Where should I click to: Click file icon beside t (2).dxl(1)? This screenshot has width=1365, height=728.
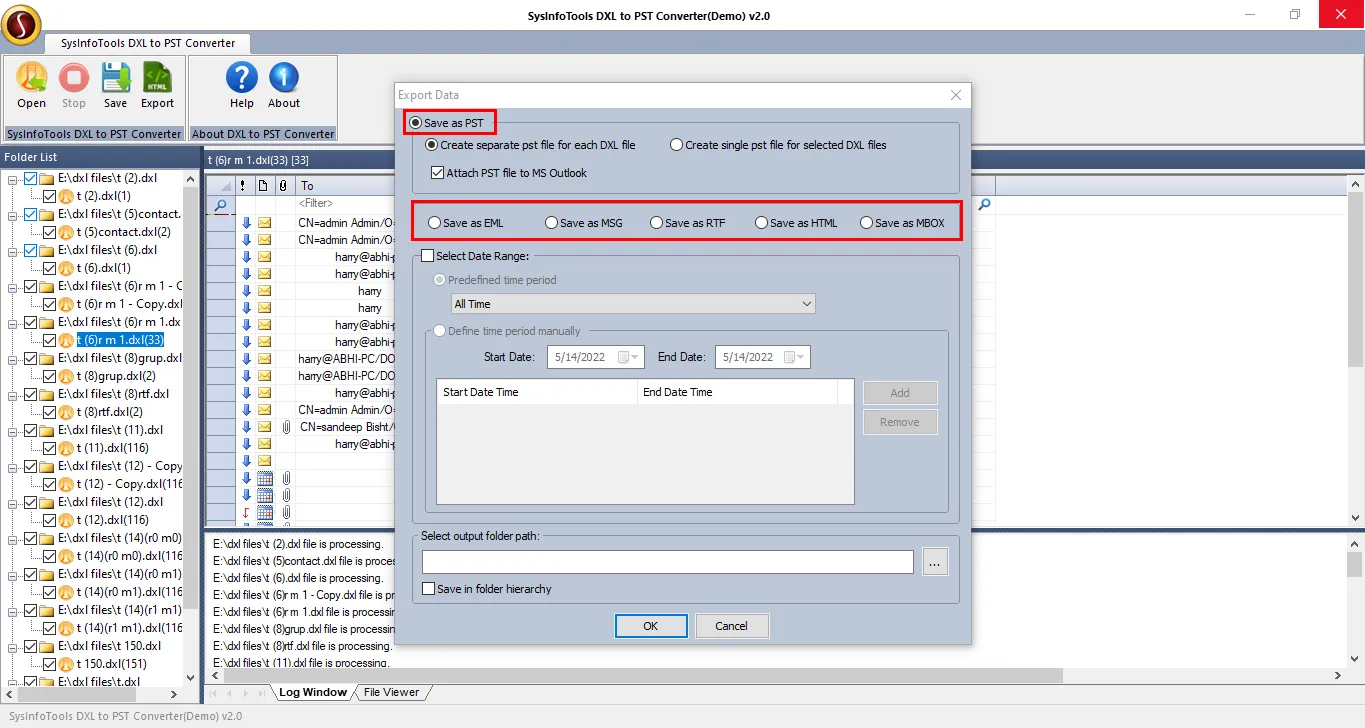pyautogui.click(x=66, y=196)
